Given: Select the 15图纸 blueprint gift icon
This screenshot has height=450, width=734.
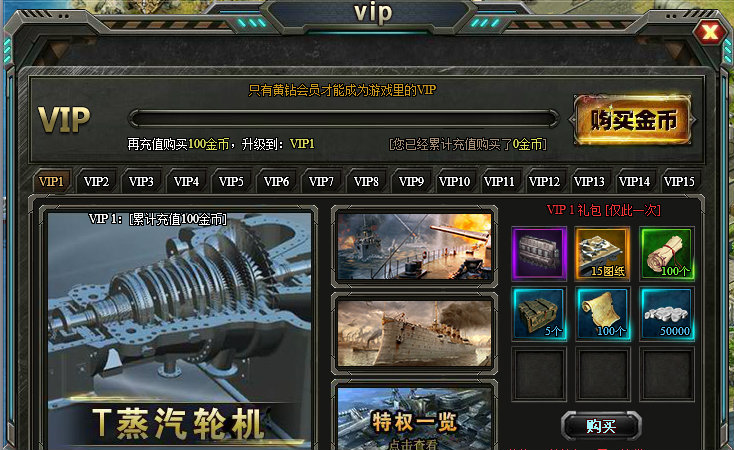Looking at the screenshot, I should (602, 253).
